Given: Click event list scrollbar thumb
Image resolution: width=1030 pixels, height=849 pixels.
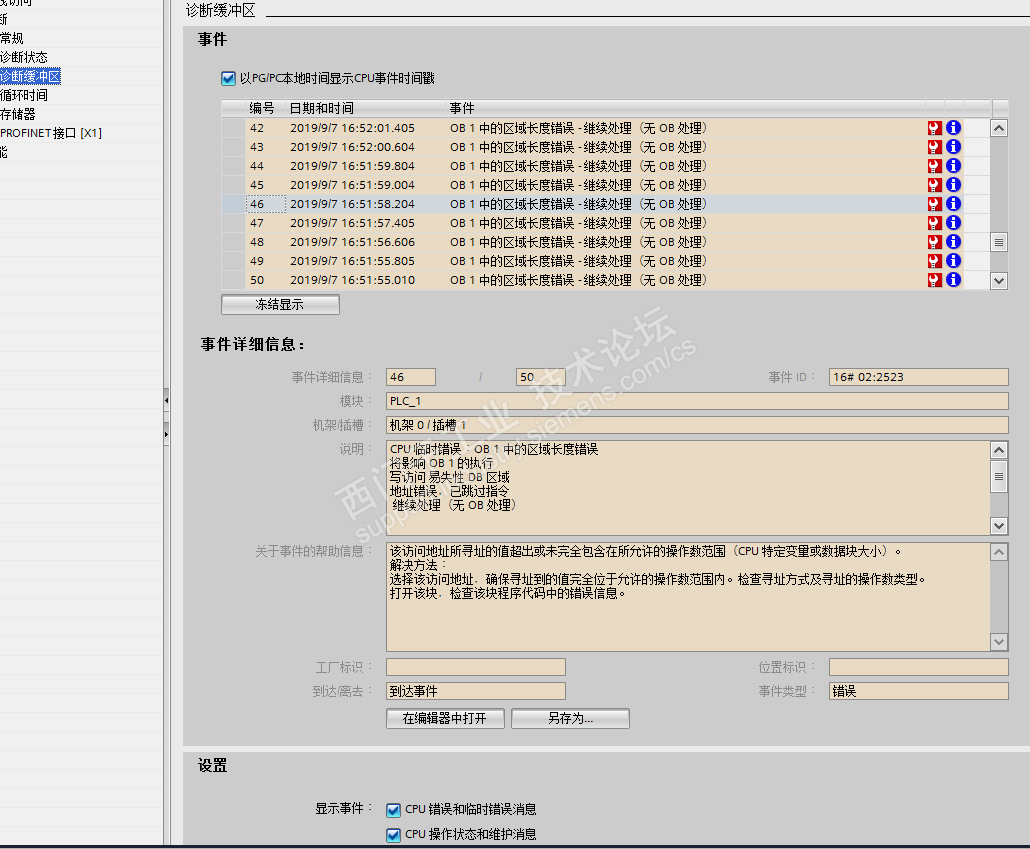Looking at the screenshot, I should (999, 242).
